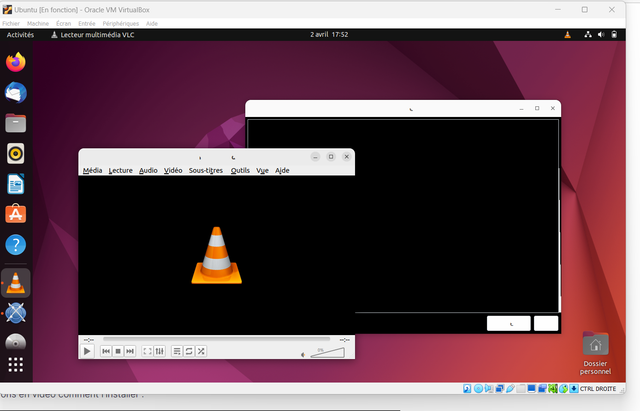The image size is (640, 411).
Task: Open VirtualBox Entrée menu
Action: tap(87, 24)
